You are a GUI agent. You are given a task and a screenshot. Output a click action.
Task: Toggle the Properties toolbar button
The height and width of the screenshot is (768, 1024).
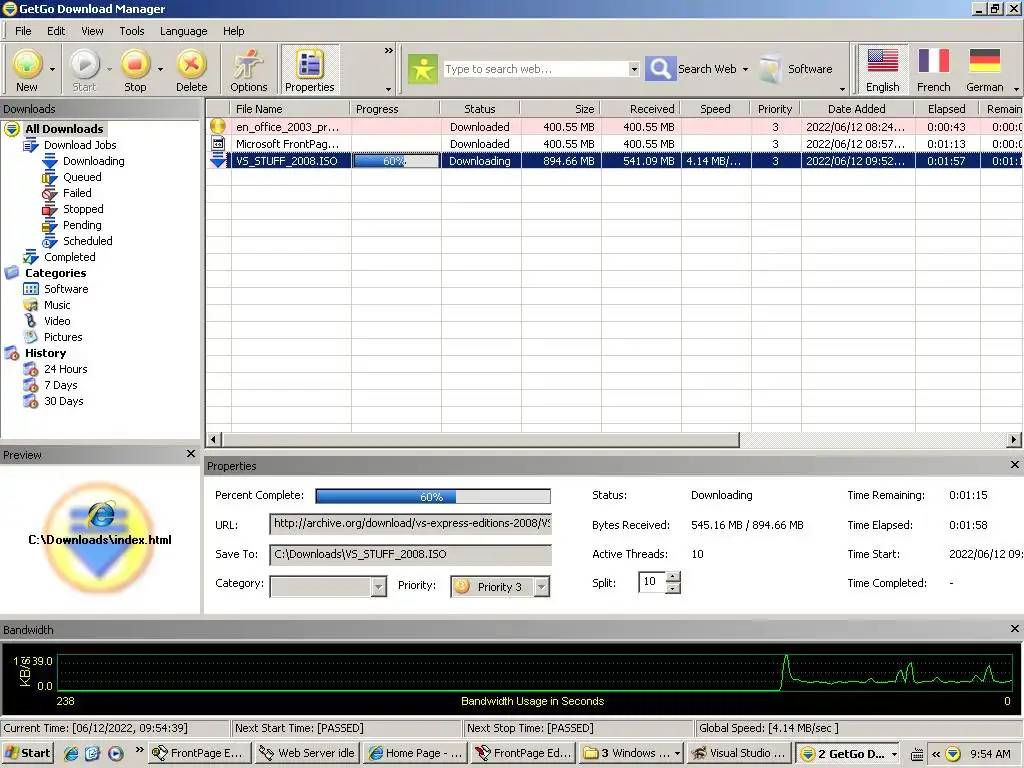coord(310,70)
